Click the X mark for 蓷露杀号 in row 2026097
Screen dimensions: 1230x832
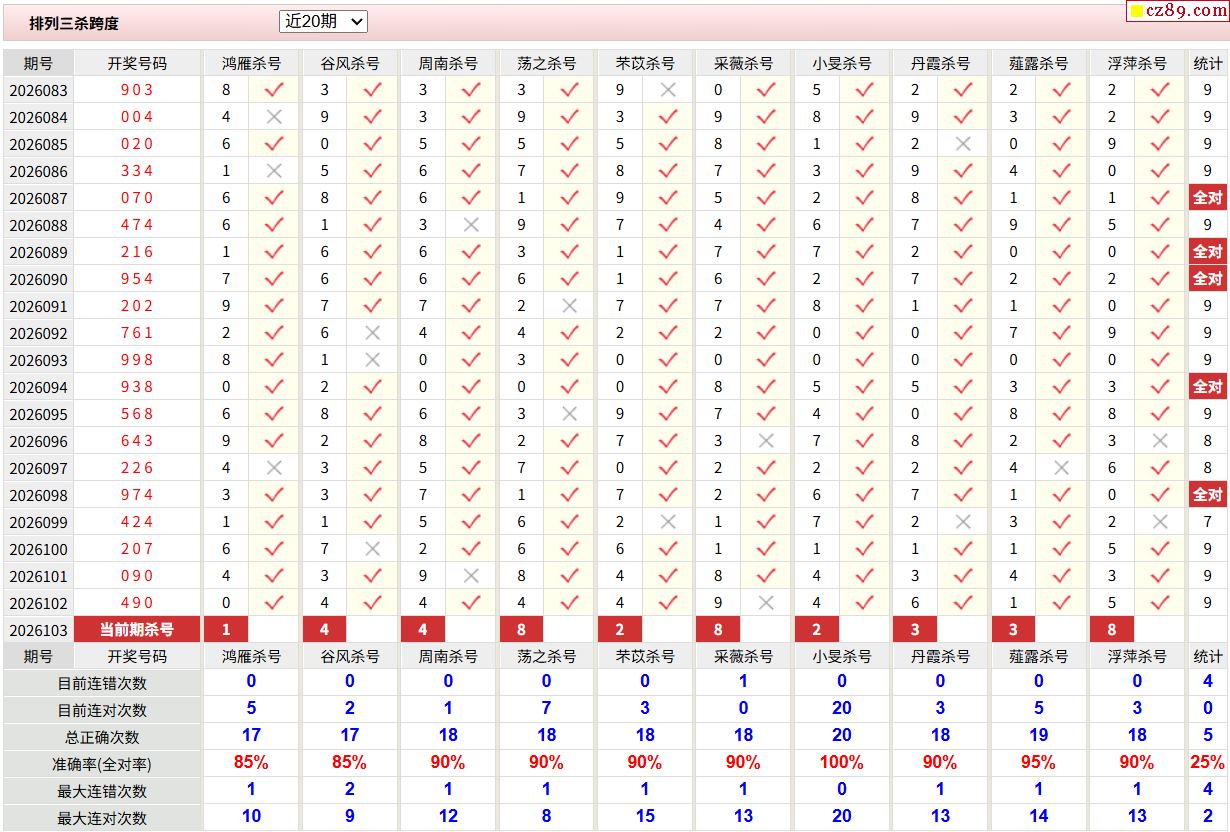click(x=1061, y=468)
